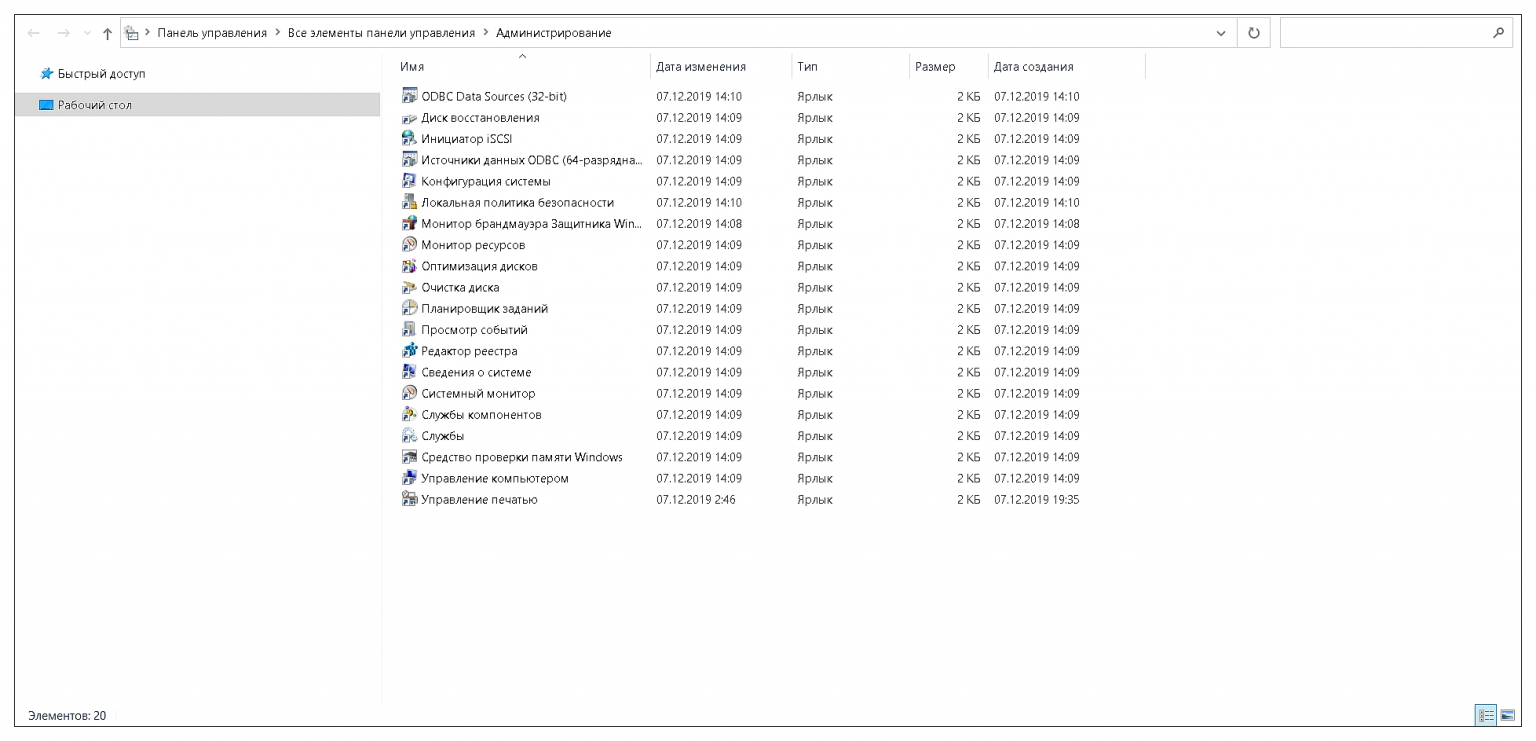The image size is (1536, 741).
Task: Refresh the Администрирование folder view
Action: pos(1254,33)
